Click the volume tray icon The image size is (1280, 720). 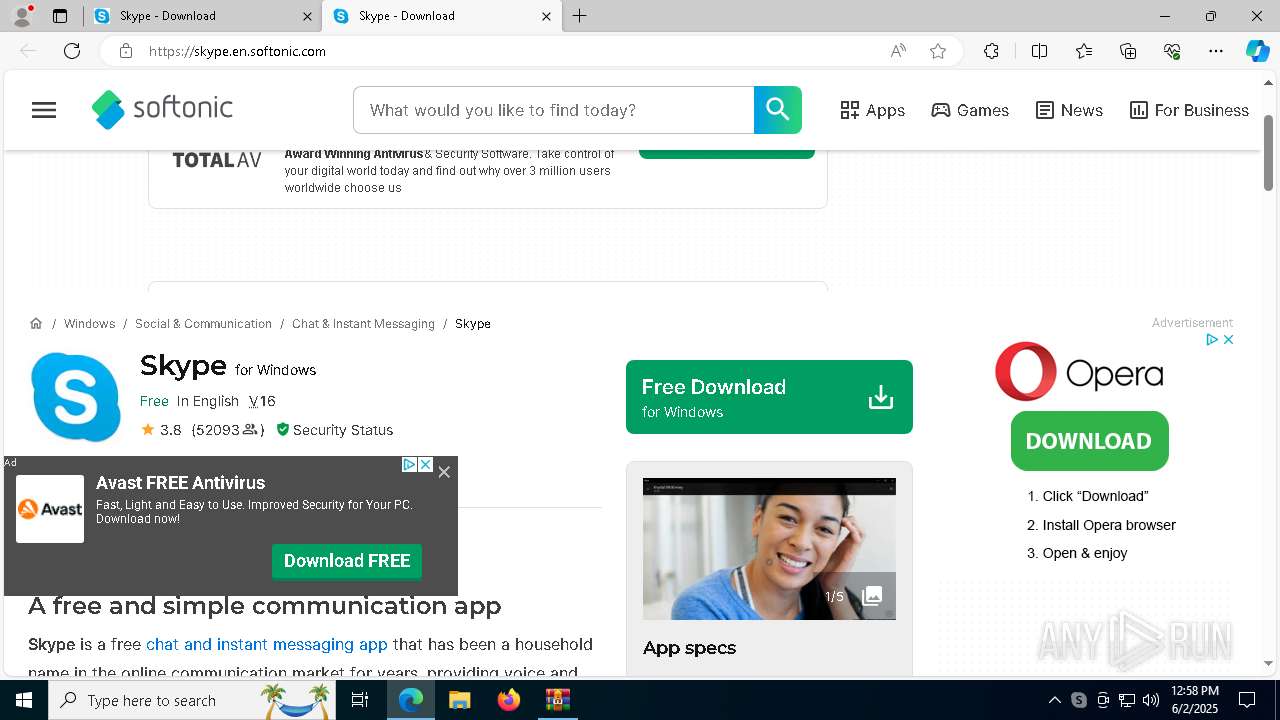pos(1151,700)
